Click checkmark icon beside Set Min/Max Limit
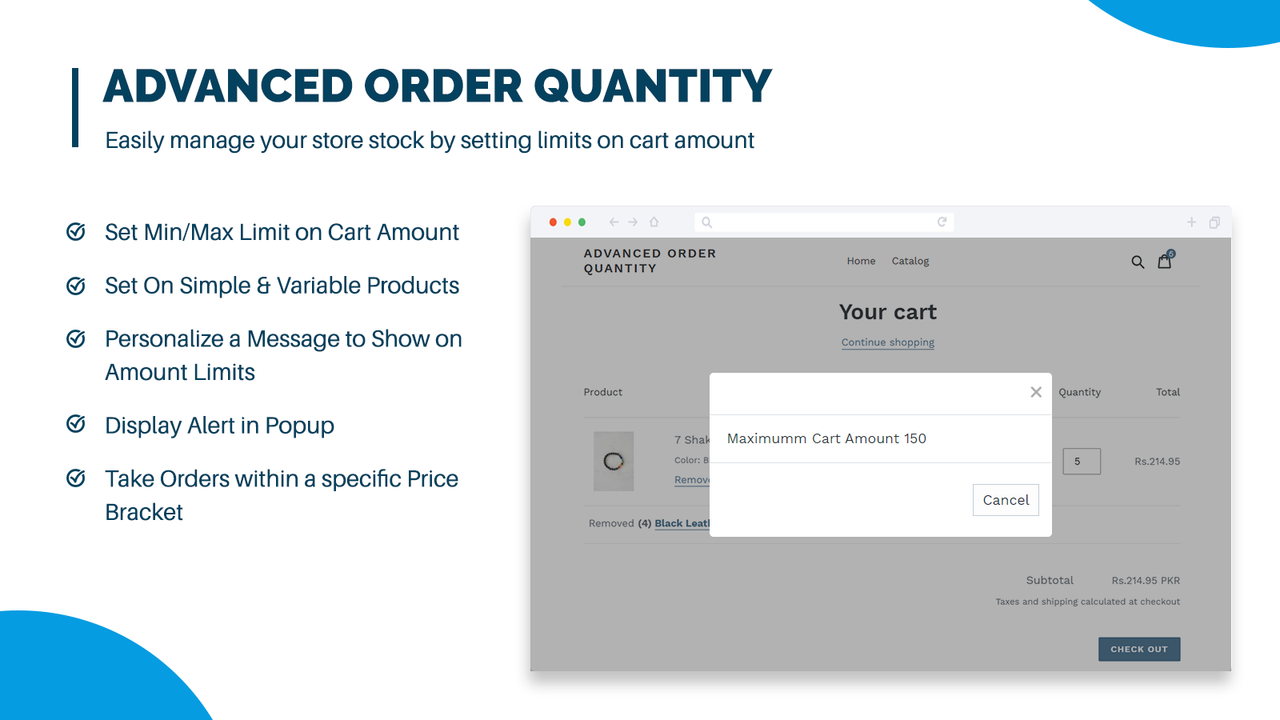 click(x=76, y=231)
